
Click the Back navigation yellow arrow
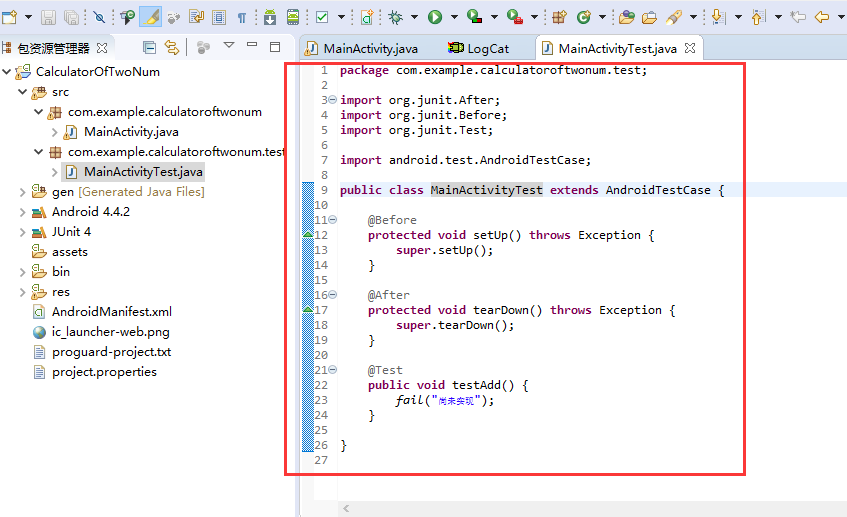coord(822,17)
